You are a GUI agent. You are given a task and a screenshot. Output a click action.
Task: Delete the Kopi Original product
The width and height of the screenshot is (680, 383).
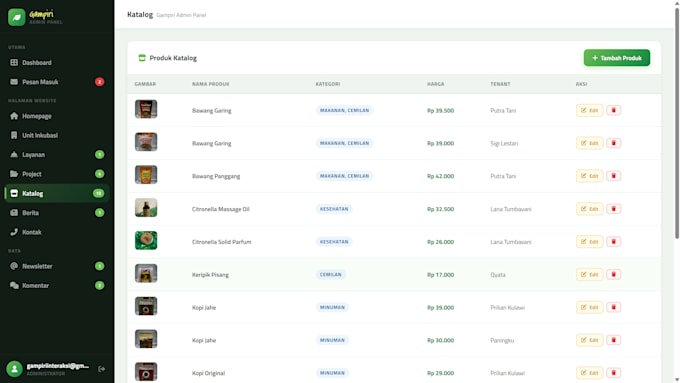click(614, 373)
